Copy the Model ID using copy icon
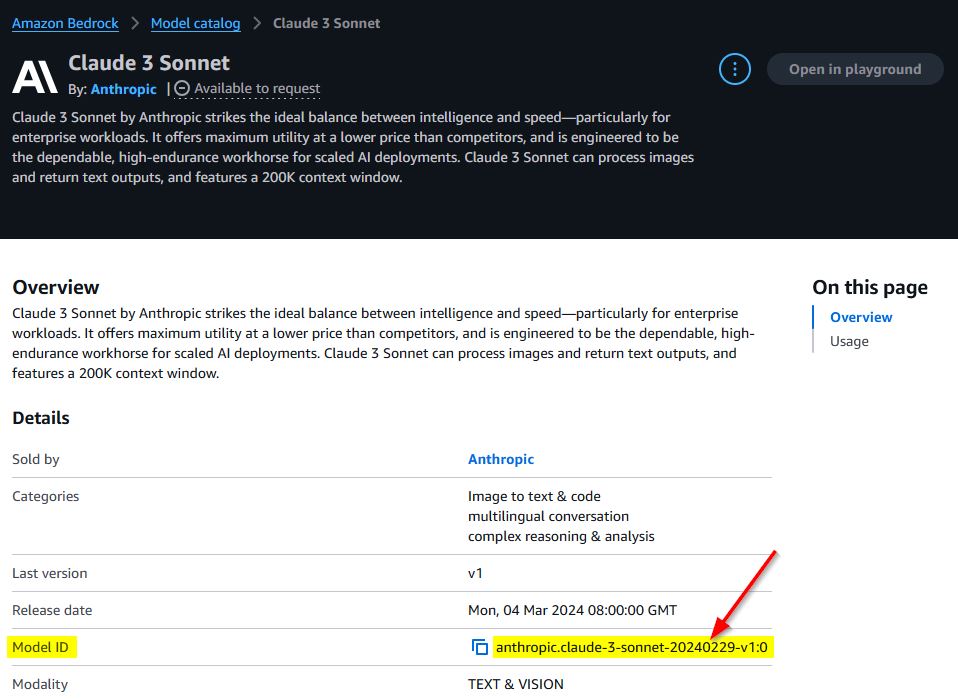 480,647
